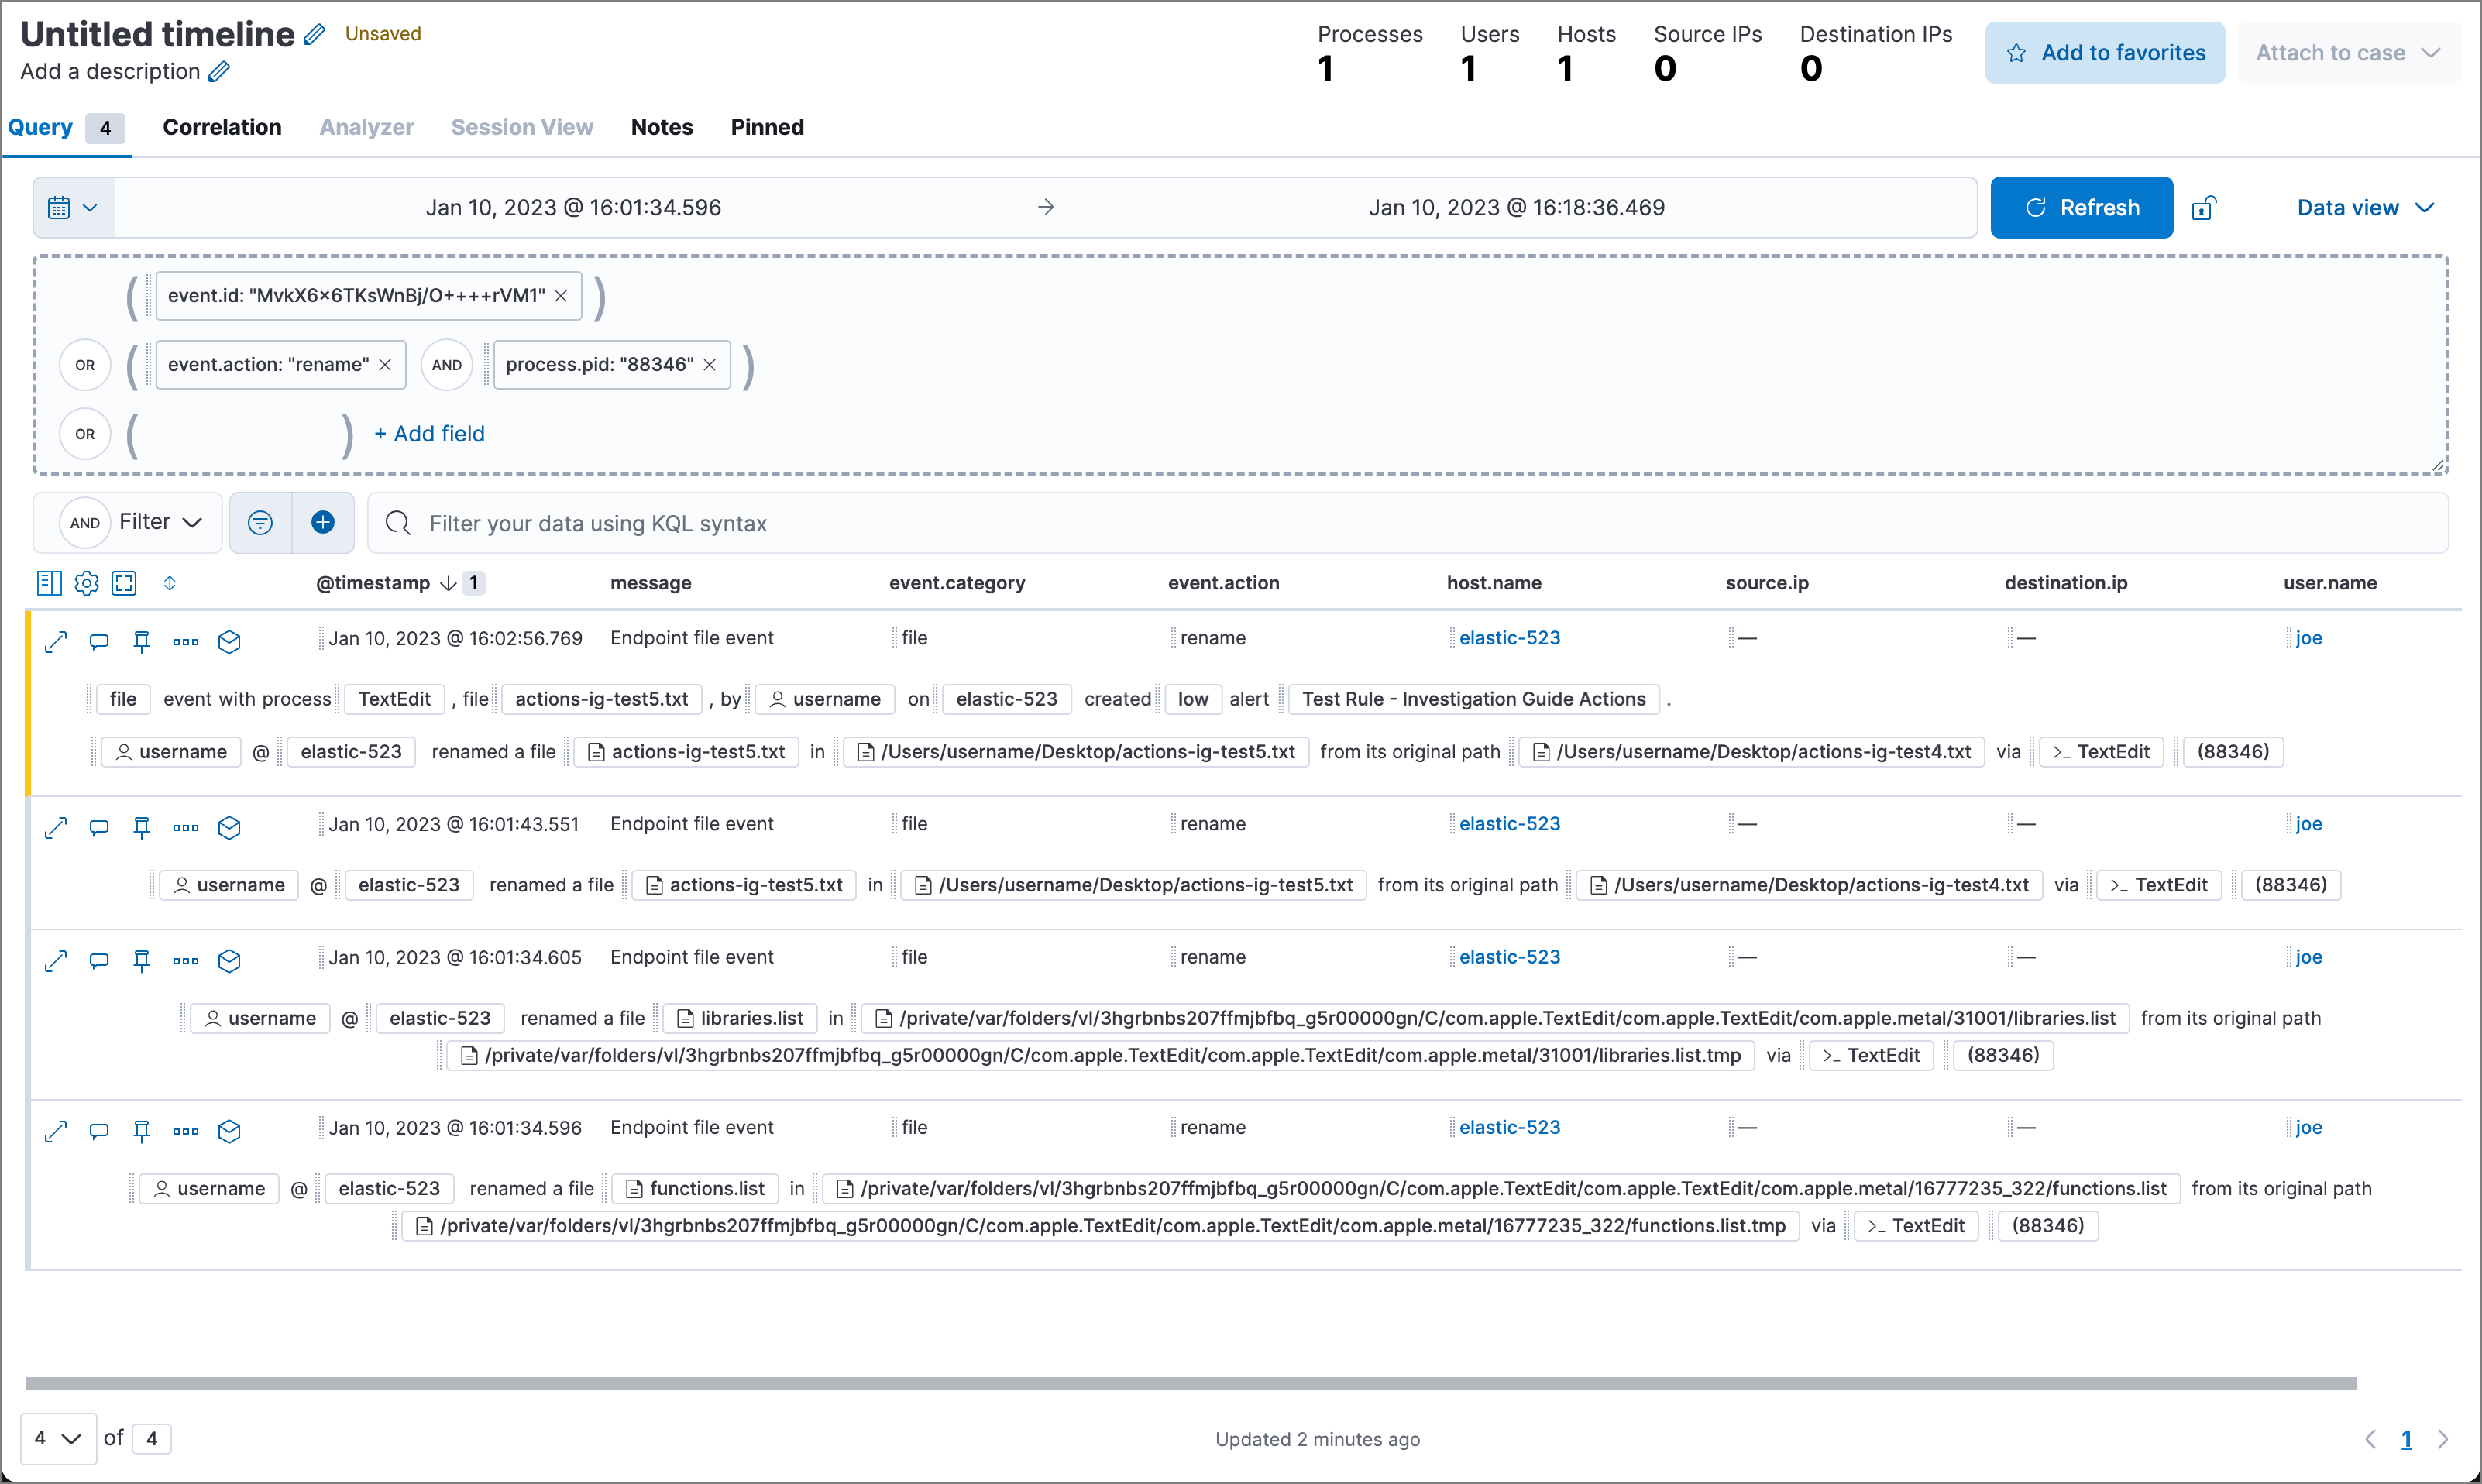
Task: Expand details of the first rename event
Action: tap(56, 641)
